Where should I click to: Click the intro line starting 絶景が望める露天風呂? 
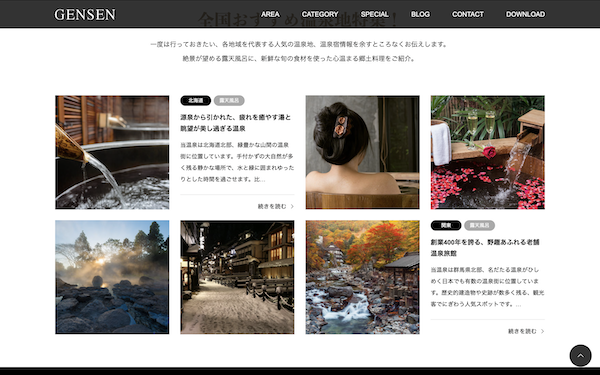[299, 59]
